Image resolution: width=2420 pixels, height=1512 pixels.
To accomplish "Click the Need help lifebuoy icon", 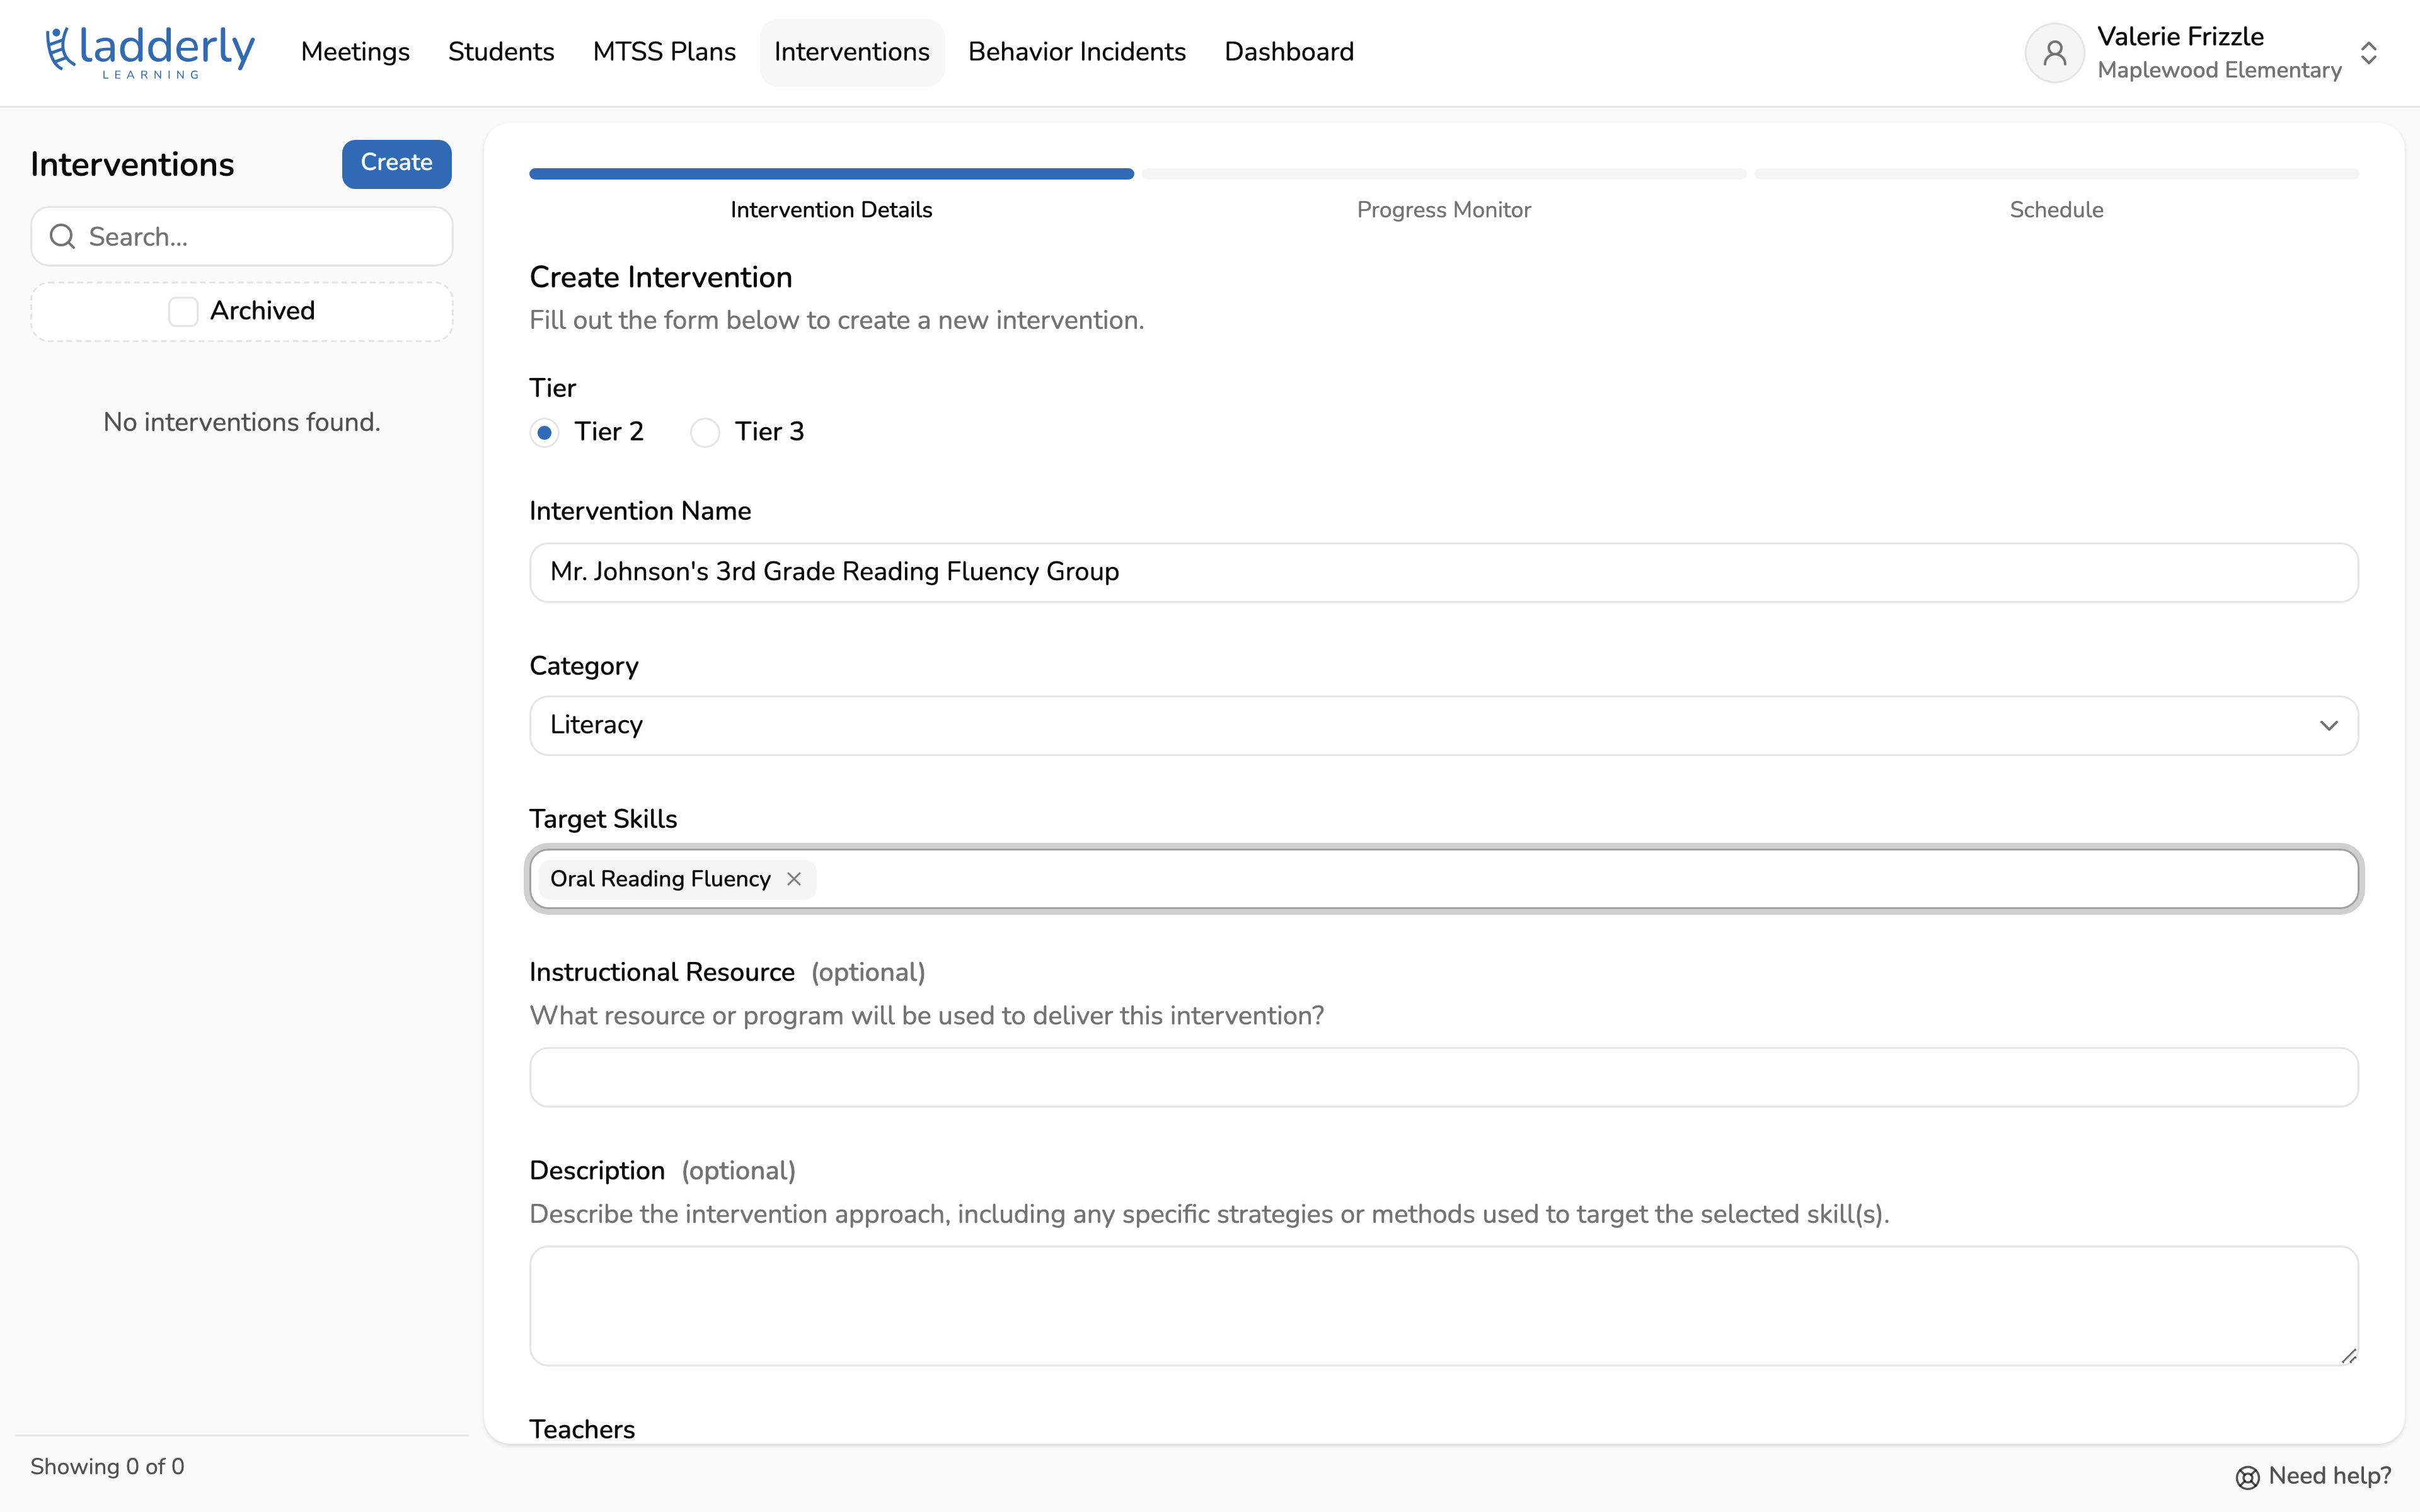I will click(2247, 1477).
